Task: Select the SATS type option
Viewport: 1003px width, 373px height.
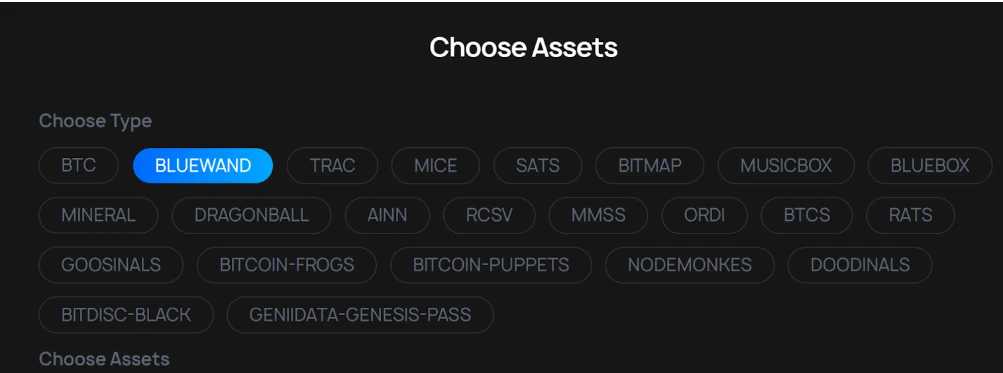Action: [538, 166]
